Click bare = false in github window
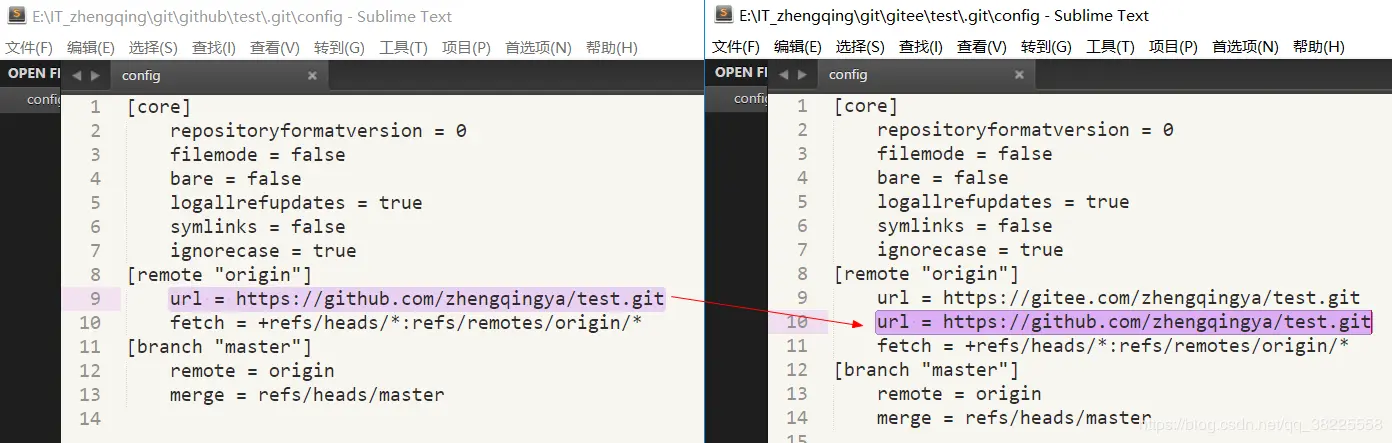The image size is (1392, 443). [x=236, y=179]
